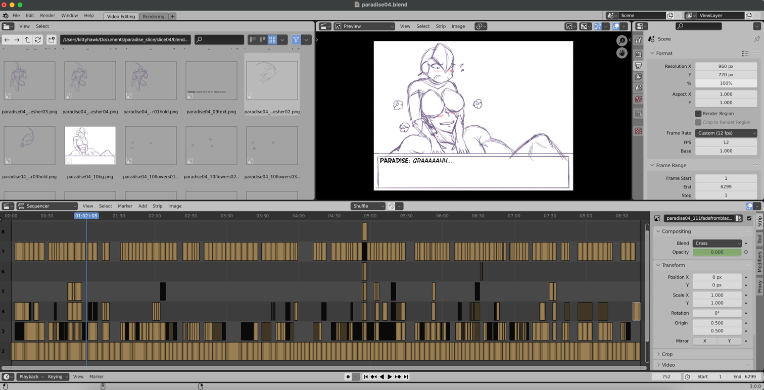Open the File menu
Viewport: 764px width, 390px height.
coord(17,16)
